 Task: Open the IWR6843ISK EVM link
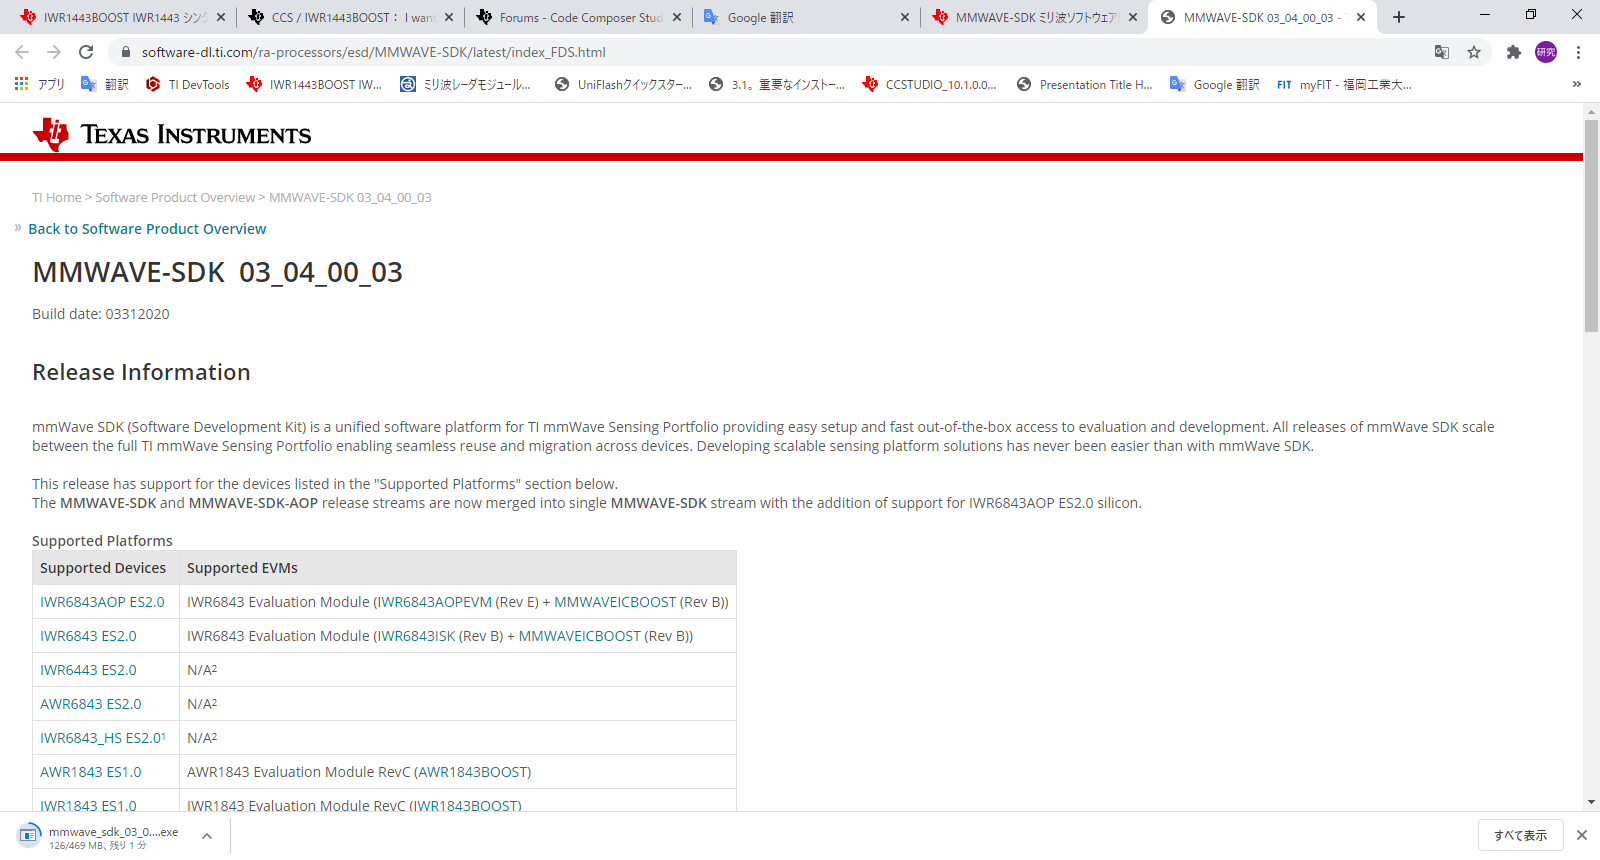[417, 636]
